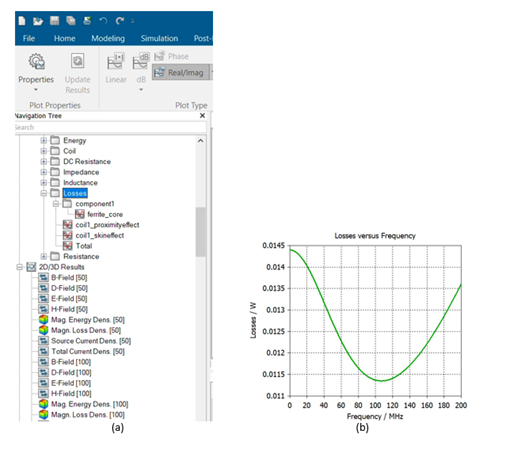Click the D-Field [100] icon
This screenshot has height=457, width=525.
(x=43, y=372)
